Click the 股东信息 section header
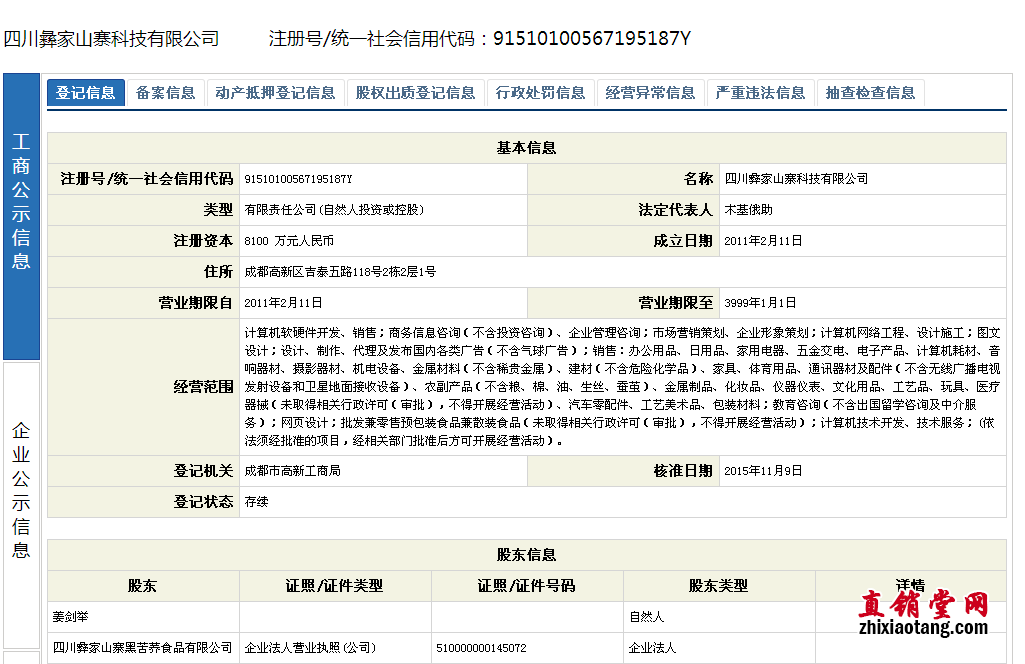 tap(526, 554)
